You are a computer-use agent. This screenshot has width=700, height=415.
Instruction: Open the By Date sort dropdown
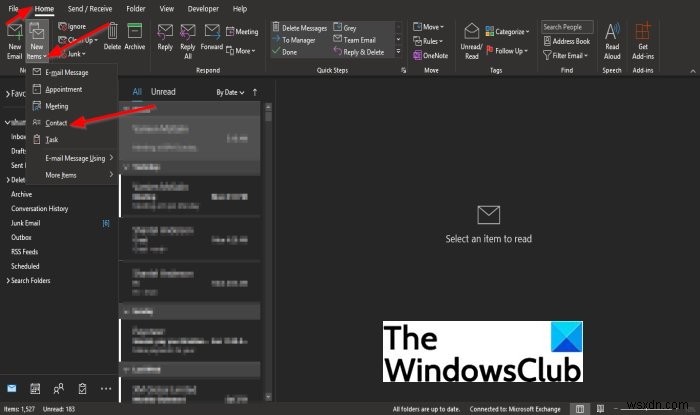pyautogui.click(x=230, y=92)
